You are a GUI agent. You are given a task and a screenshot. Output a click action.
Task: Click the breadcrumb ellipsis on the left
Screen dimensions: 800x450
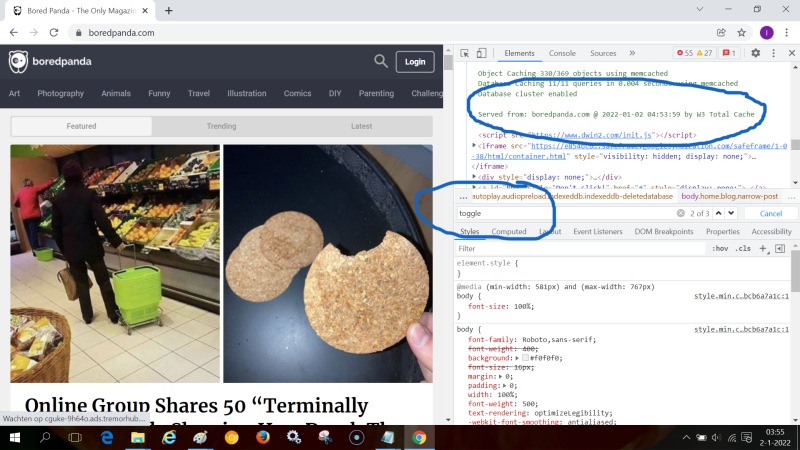pos(463,196)
